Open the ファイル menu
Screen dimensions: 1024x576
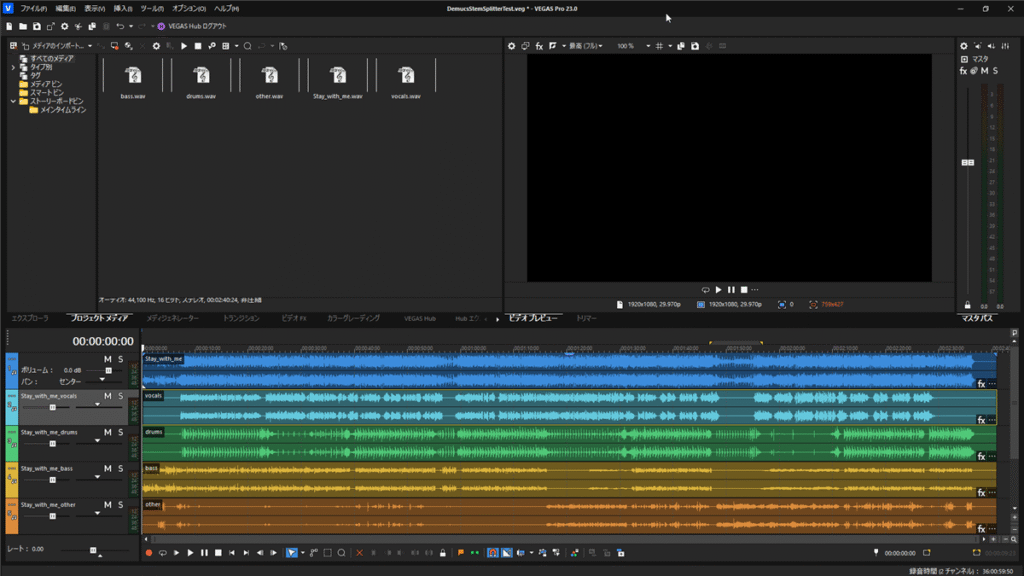click(x=33, y=8)
